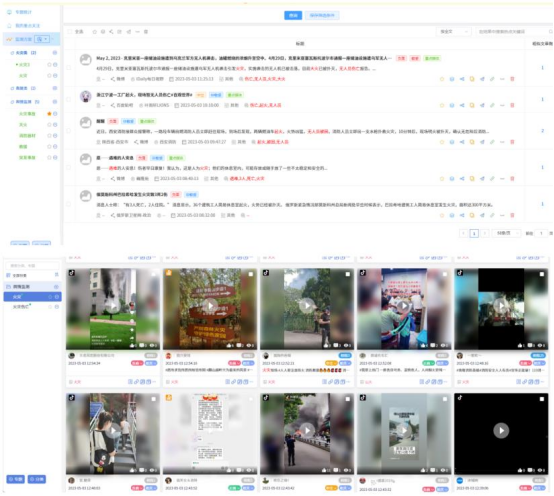Image resolution: width=554 pixels, height=496 pixels.
Task: Click the orange star beside the starred monitoring topic
Action: pos(49,114)
